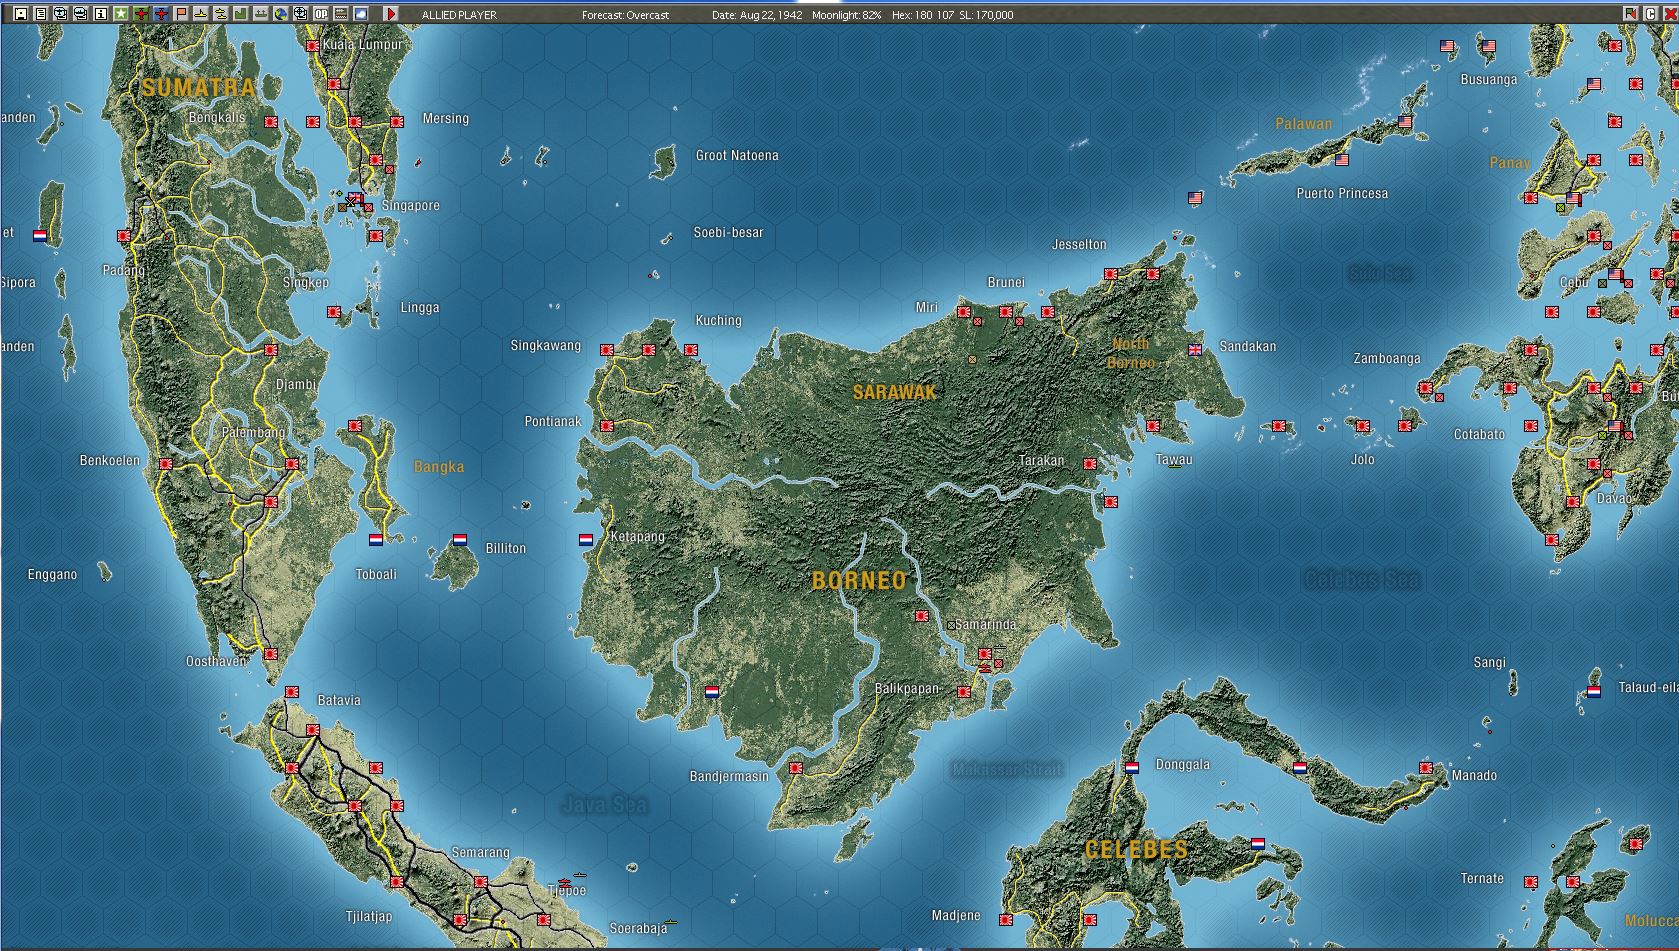This screenshot has width=1679, height=951.
Task: Select the Dutch flag base beside Ketapang
Action: (x=586, y=539)
